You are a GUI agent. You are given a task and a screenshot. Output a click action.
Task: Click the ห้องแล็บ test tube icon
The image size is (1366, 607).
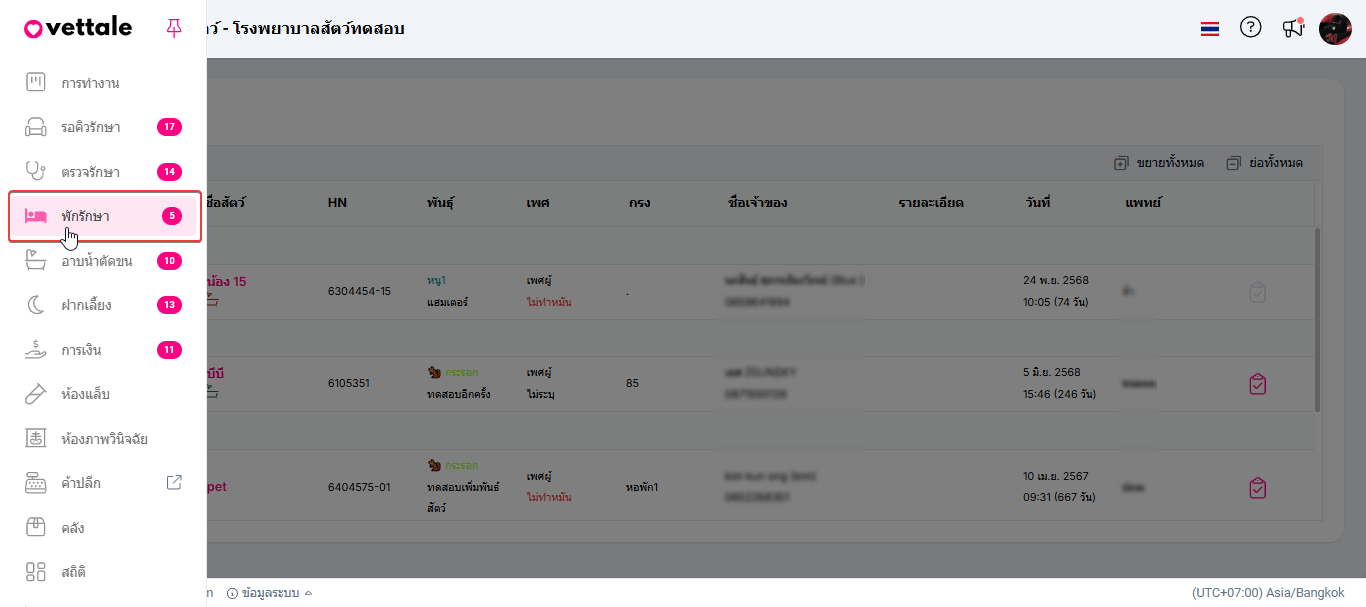coord(36,394)
